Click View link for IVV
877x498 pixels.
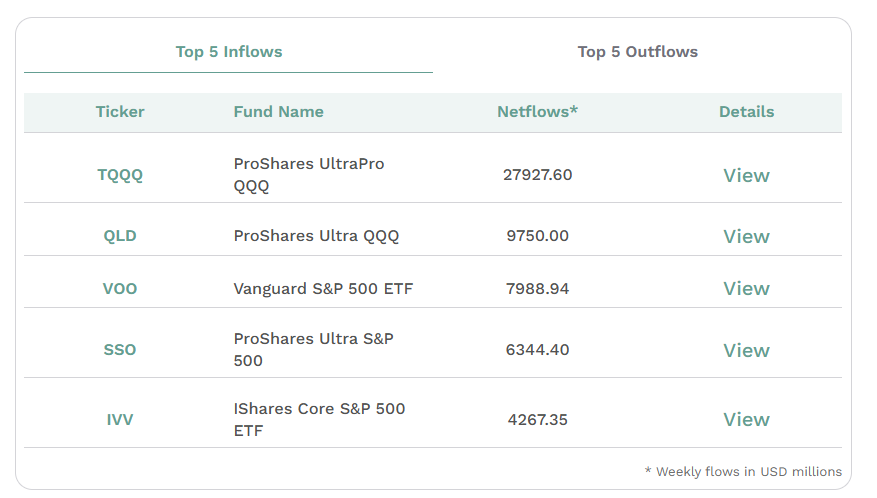click(746, 420)
